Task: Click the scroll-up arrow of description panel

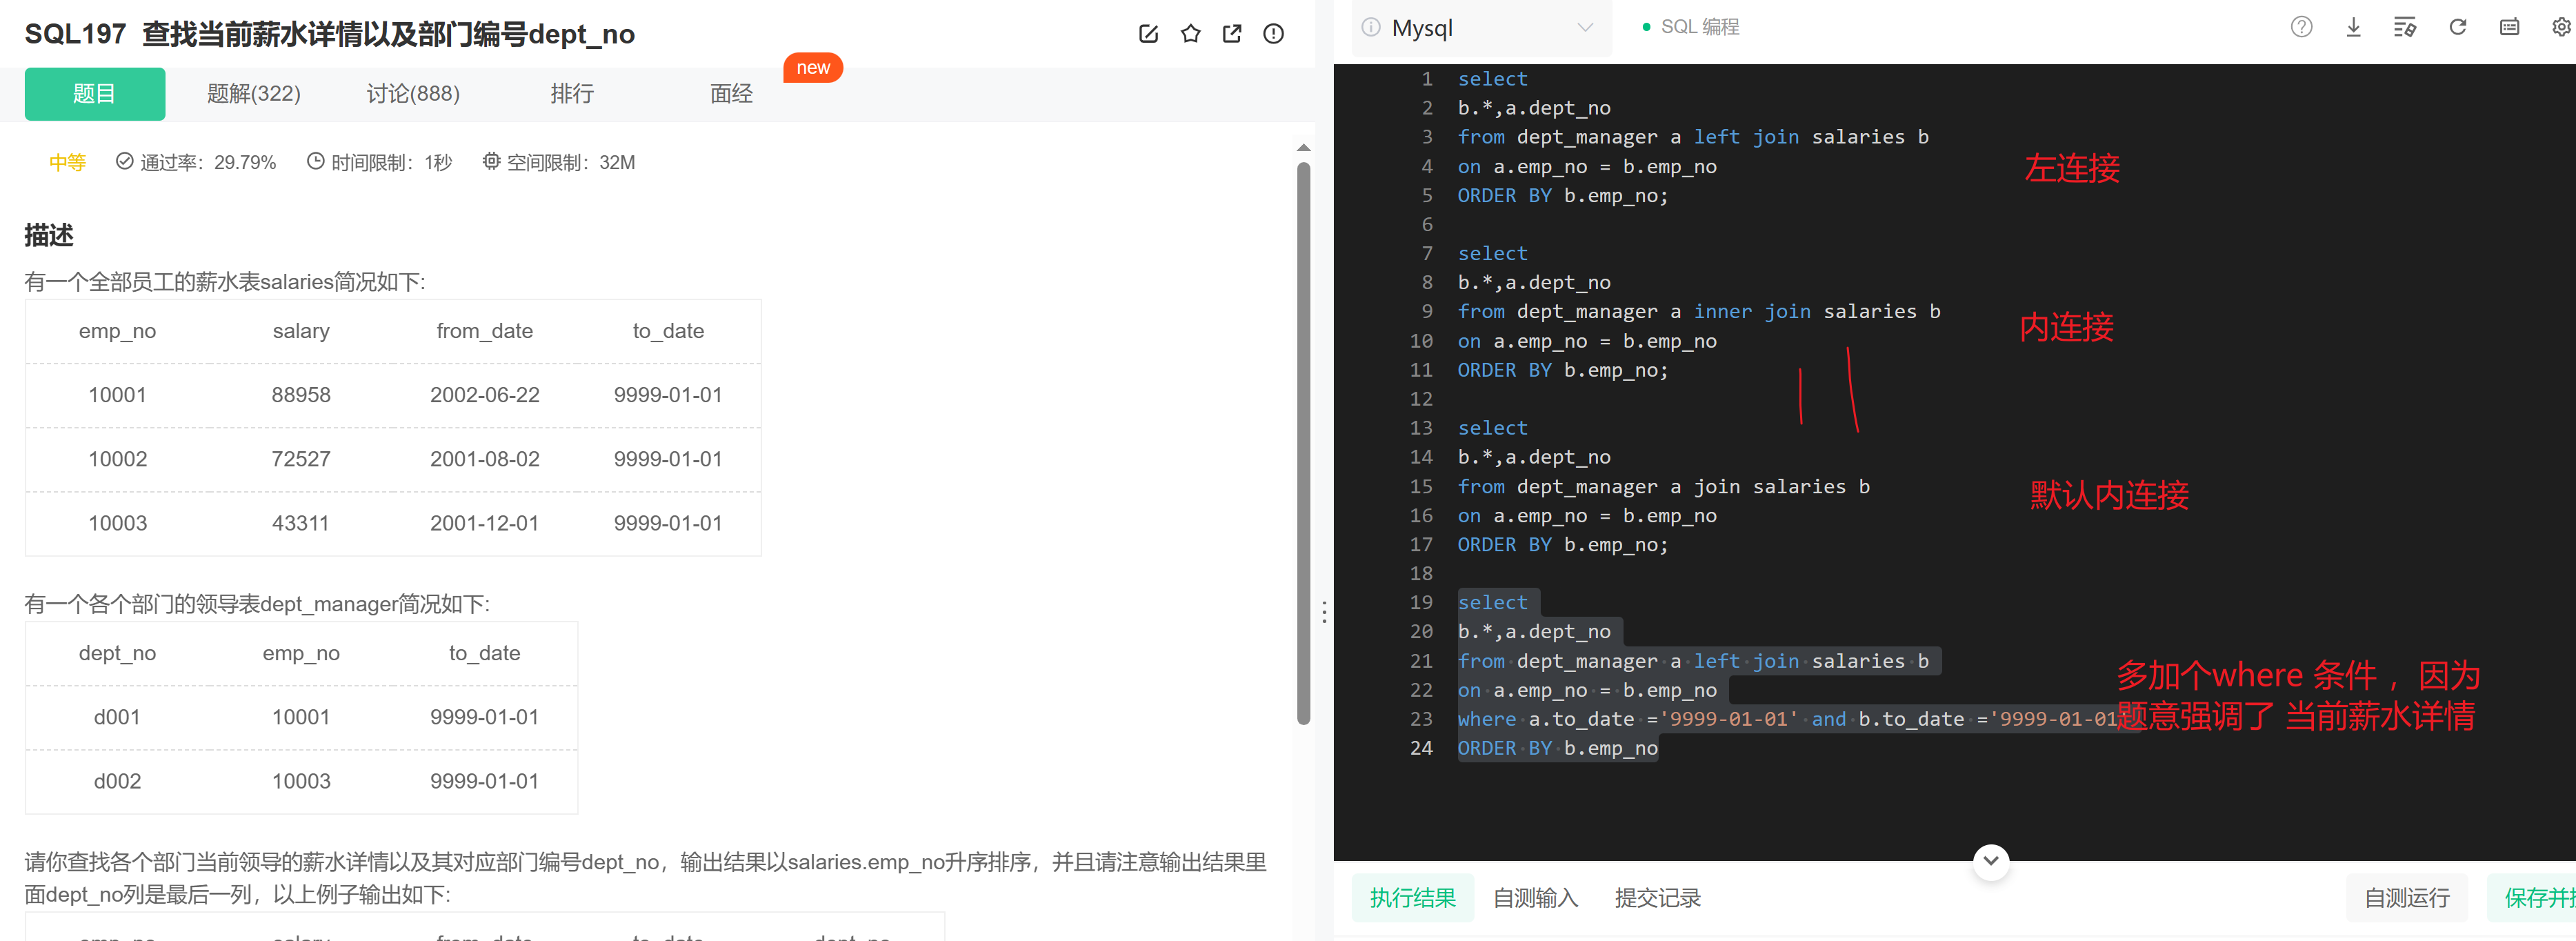Action: (1303, 148)
